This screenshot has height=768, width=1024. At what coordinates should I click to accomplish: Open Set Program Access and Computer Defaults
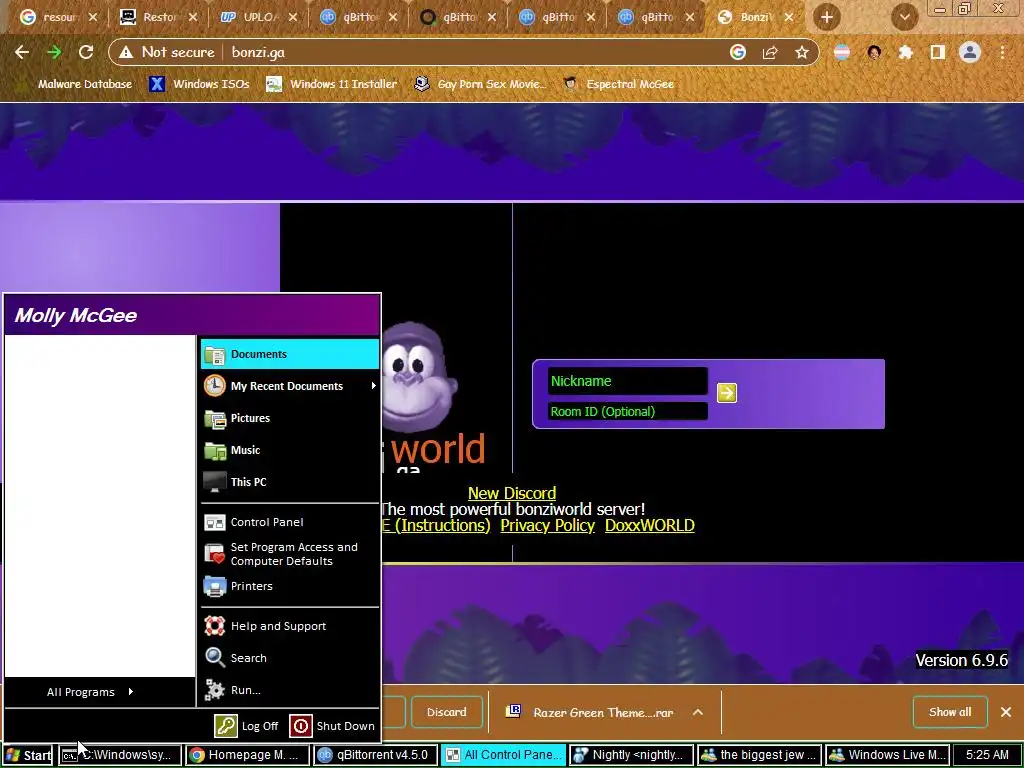[289, 554]
